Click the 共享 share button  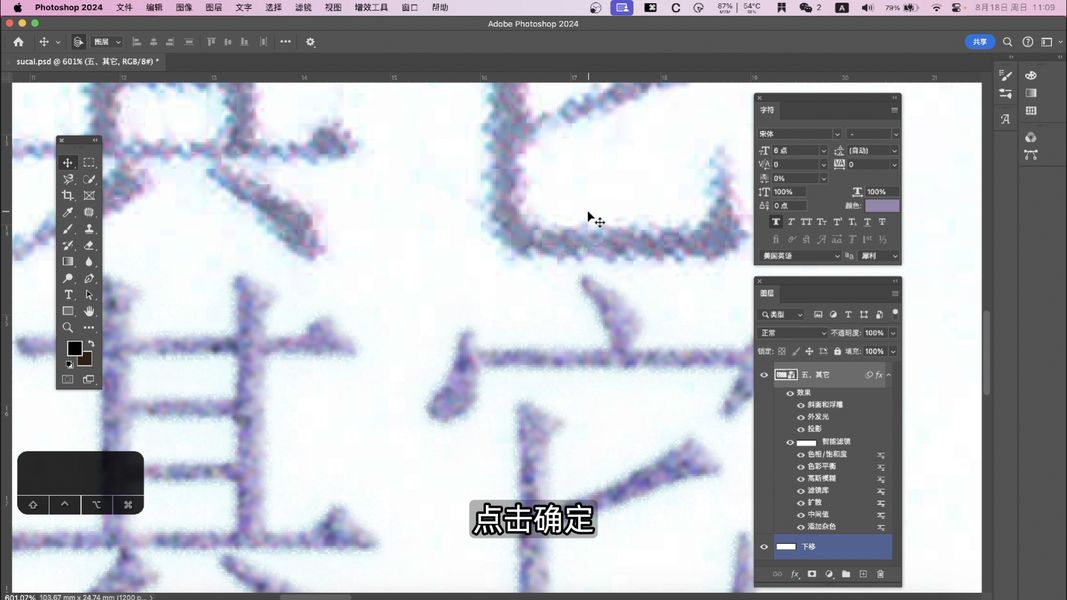tap(980, 42)
